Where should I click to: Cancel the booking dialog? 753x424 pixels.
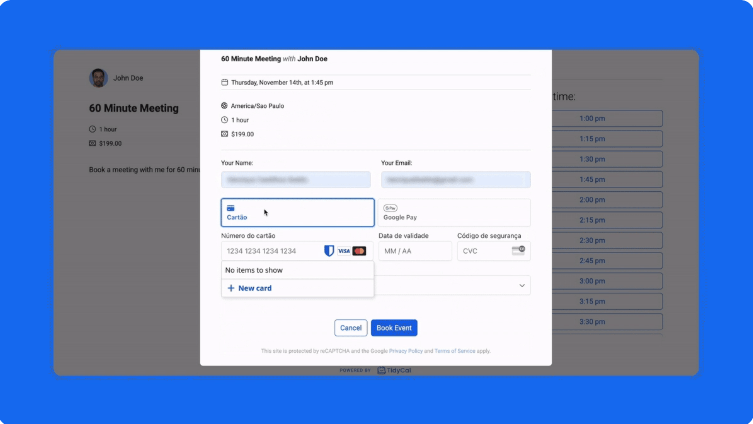click(x=351, y=328)
